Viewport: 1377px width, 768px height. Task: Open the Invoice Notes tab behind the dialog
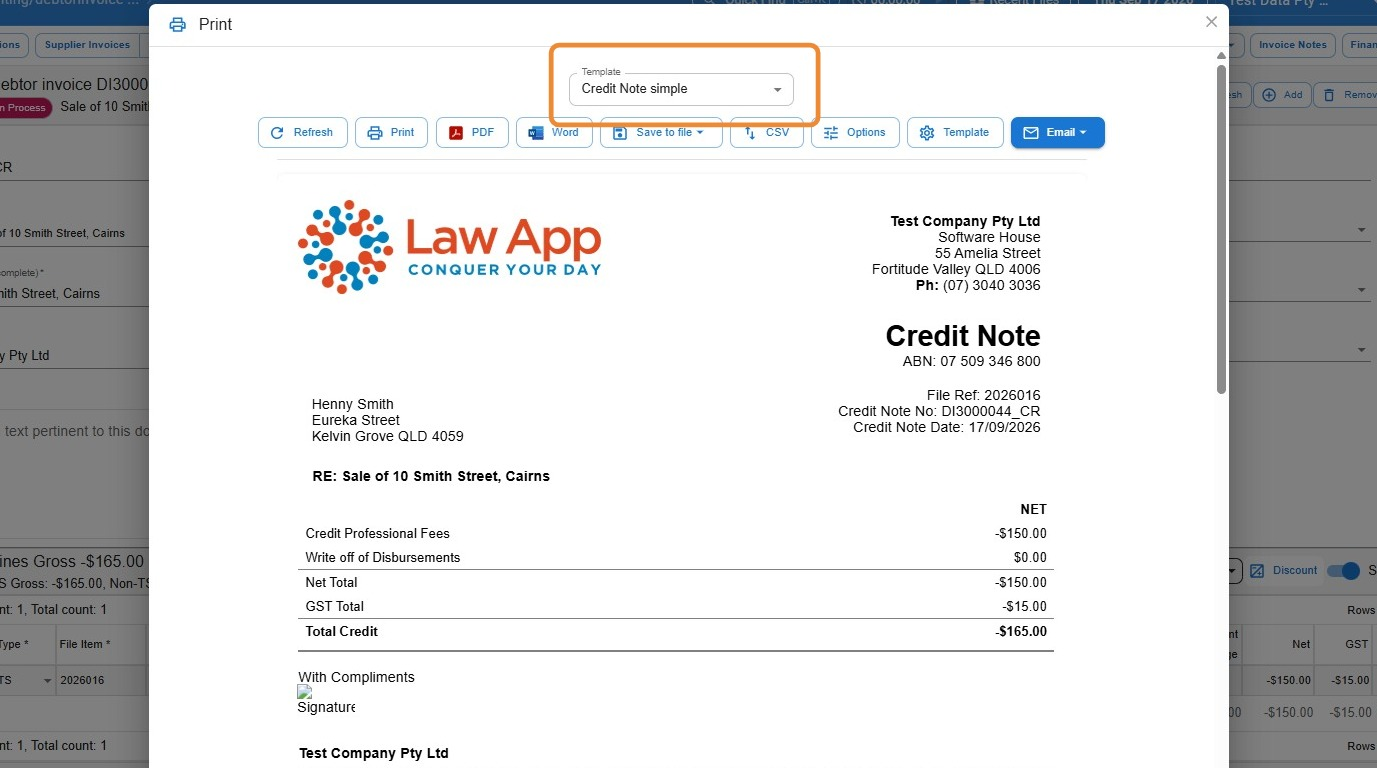[1292, 45]
